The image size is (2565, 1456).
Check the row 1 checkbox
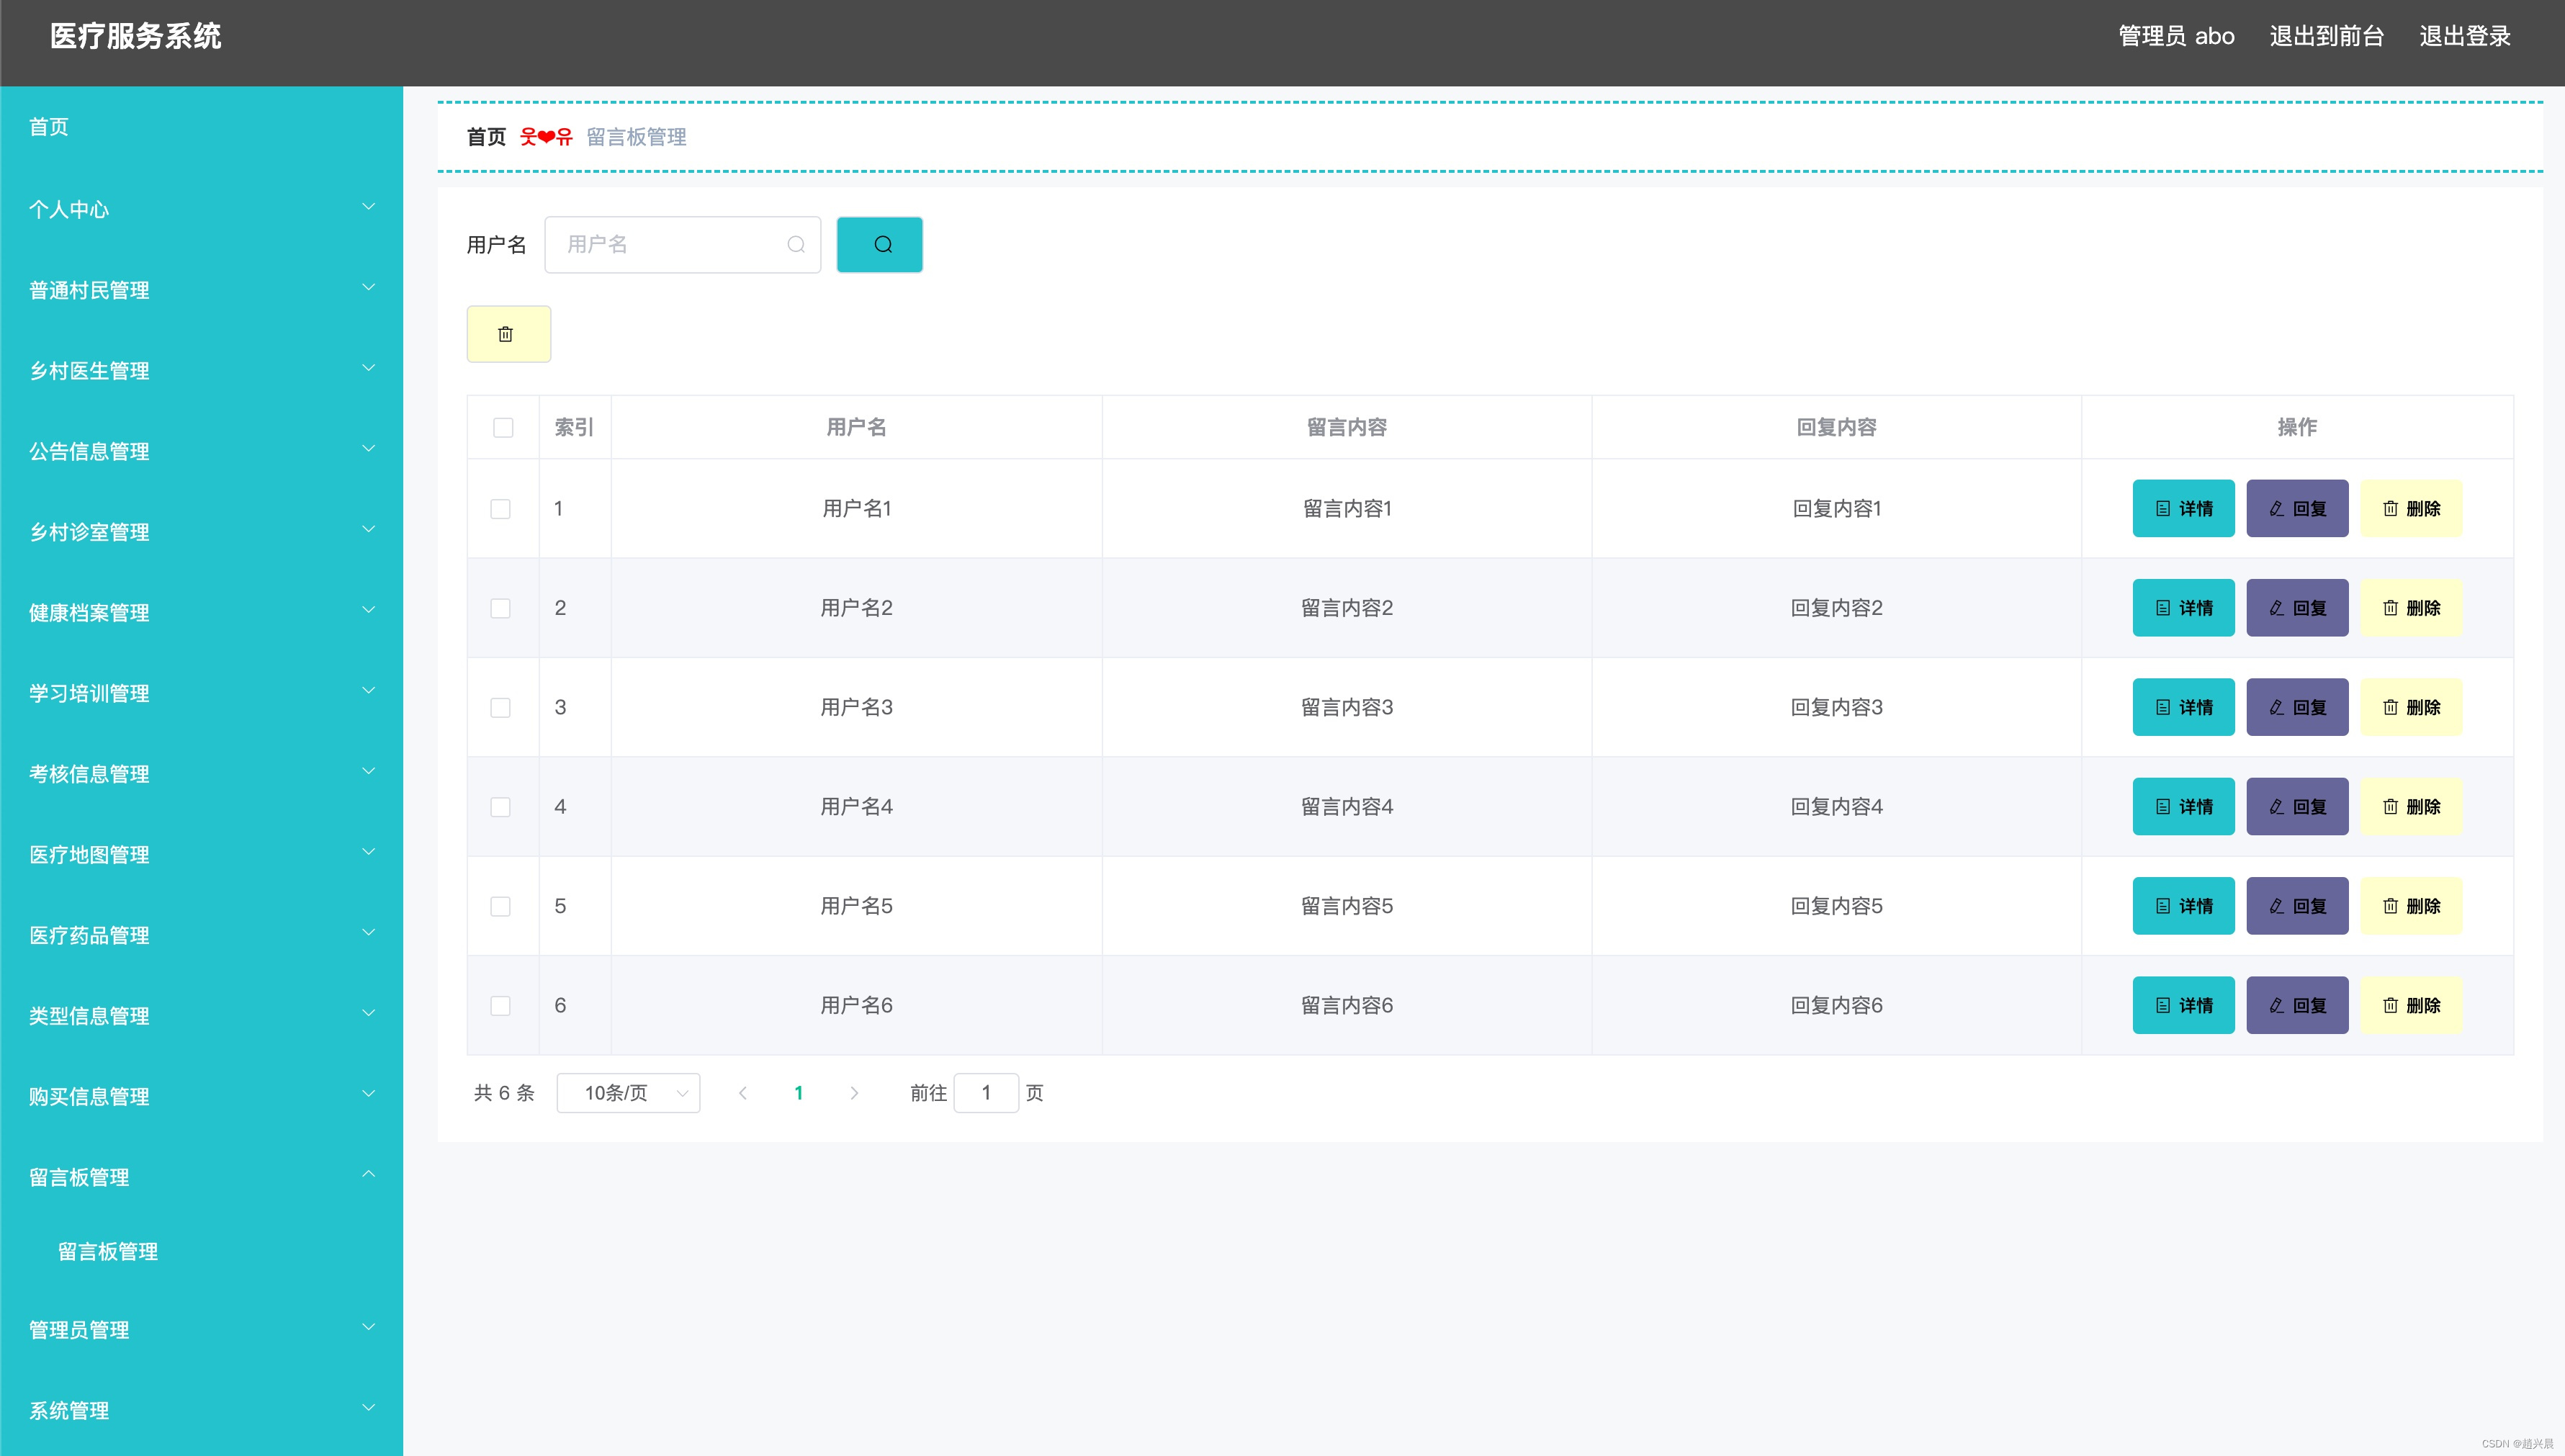[501, 509]
